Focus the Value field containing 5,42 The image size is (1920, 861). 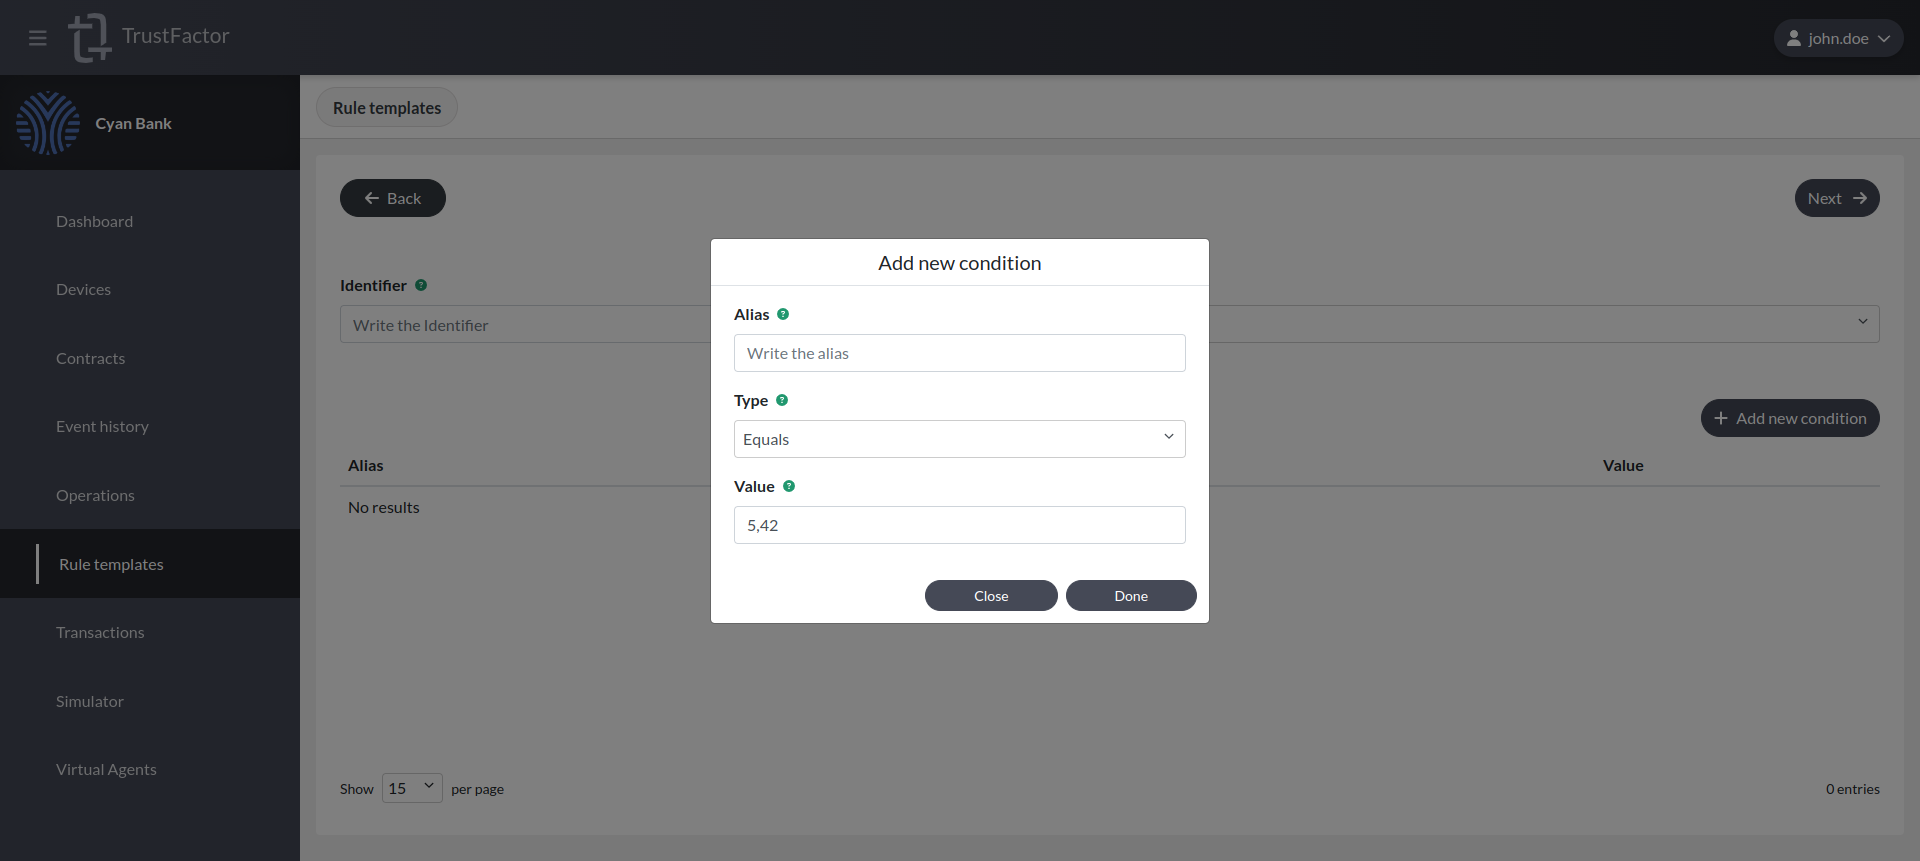pos(960,525)
